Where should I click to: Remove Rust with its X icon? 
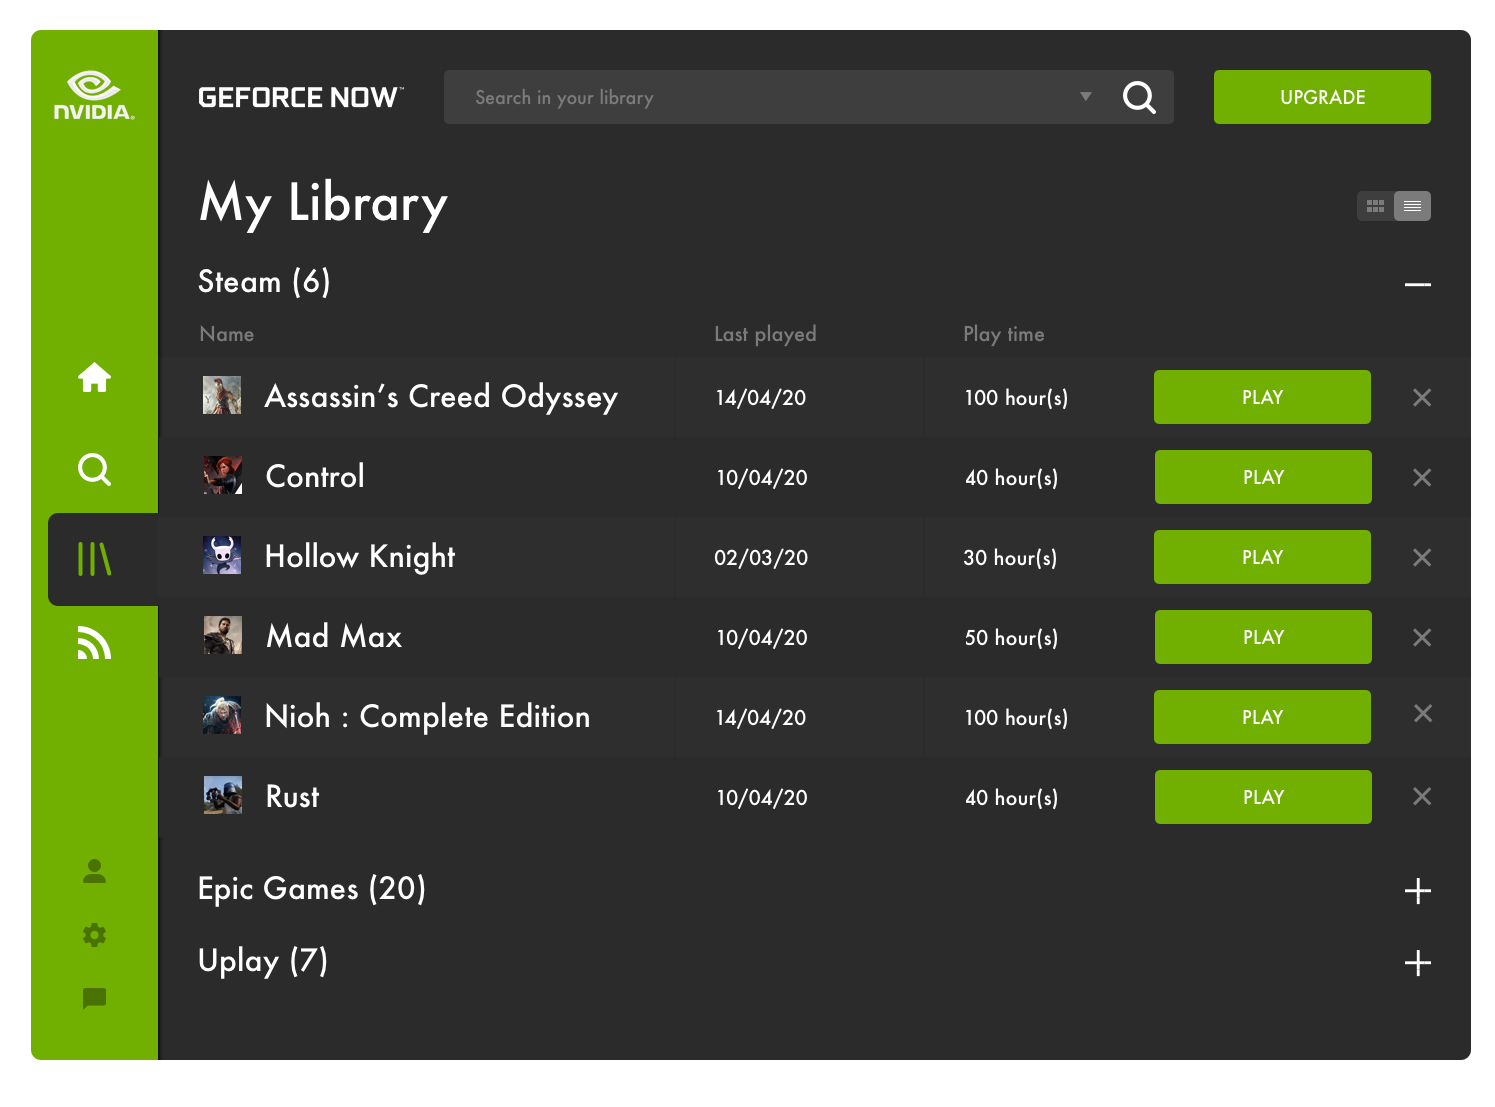point(1422,796)
